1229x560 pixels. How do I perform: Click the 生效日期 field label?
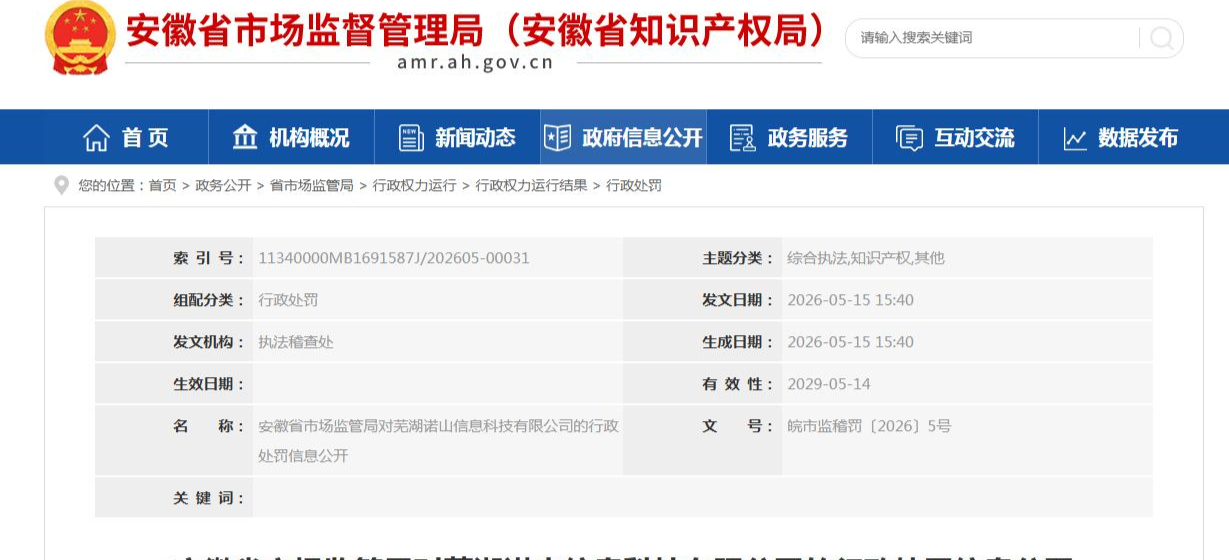click(x=209, y=384)
